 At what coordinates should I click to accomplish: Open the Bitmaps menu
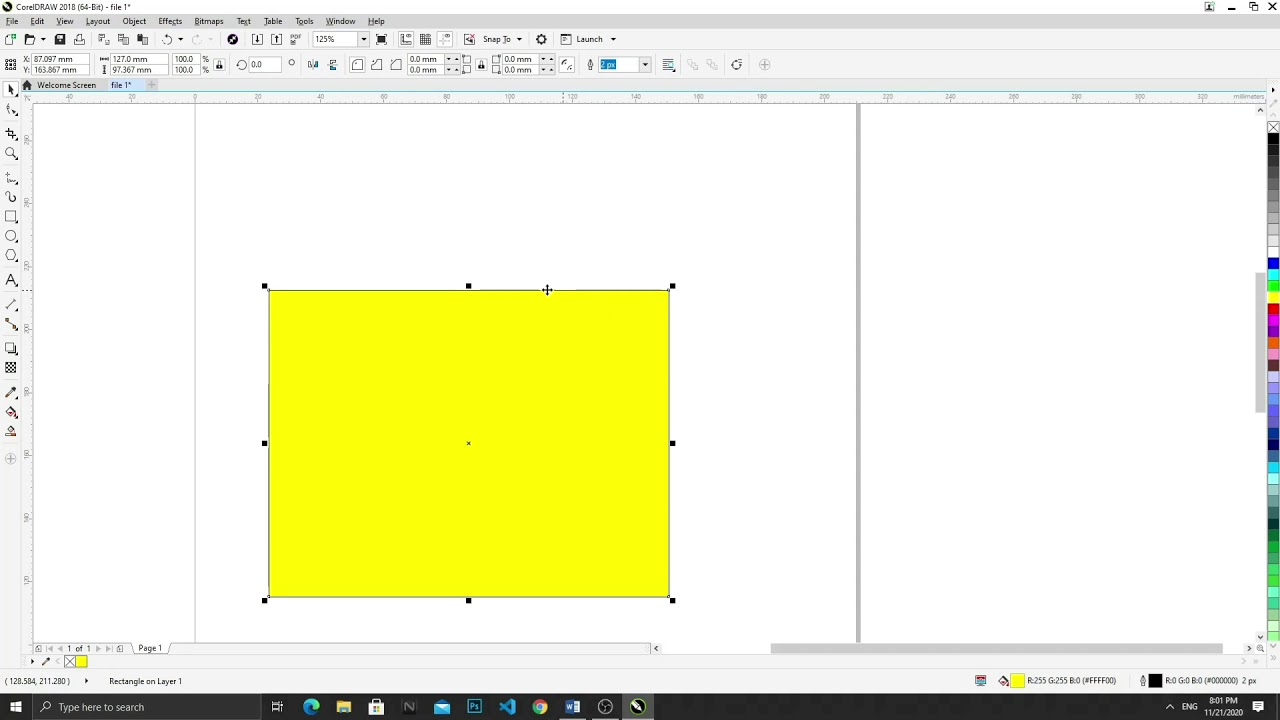(208, 21)
